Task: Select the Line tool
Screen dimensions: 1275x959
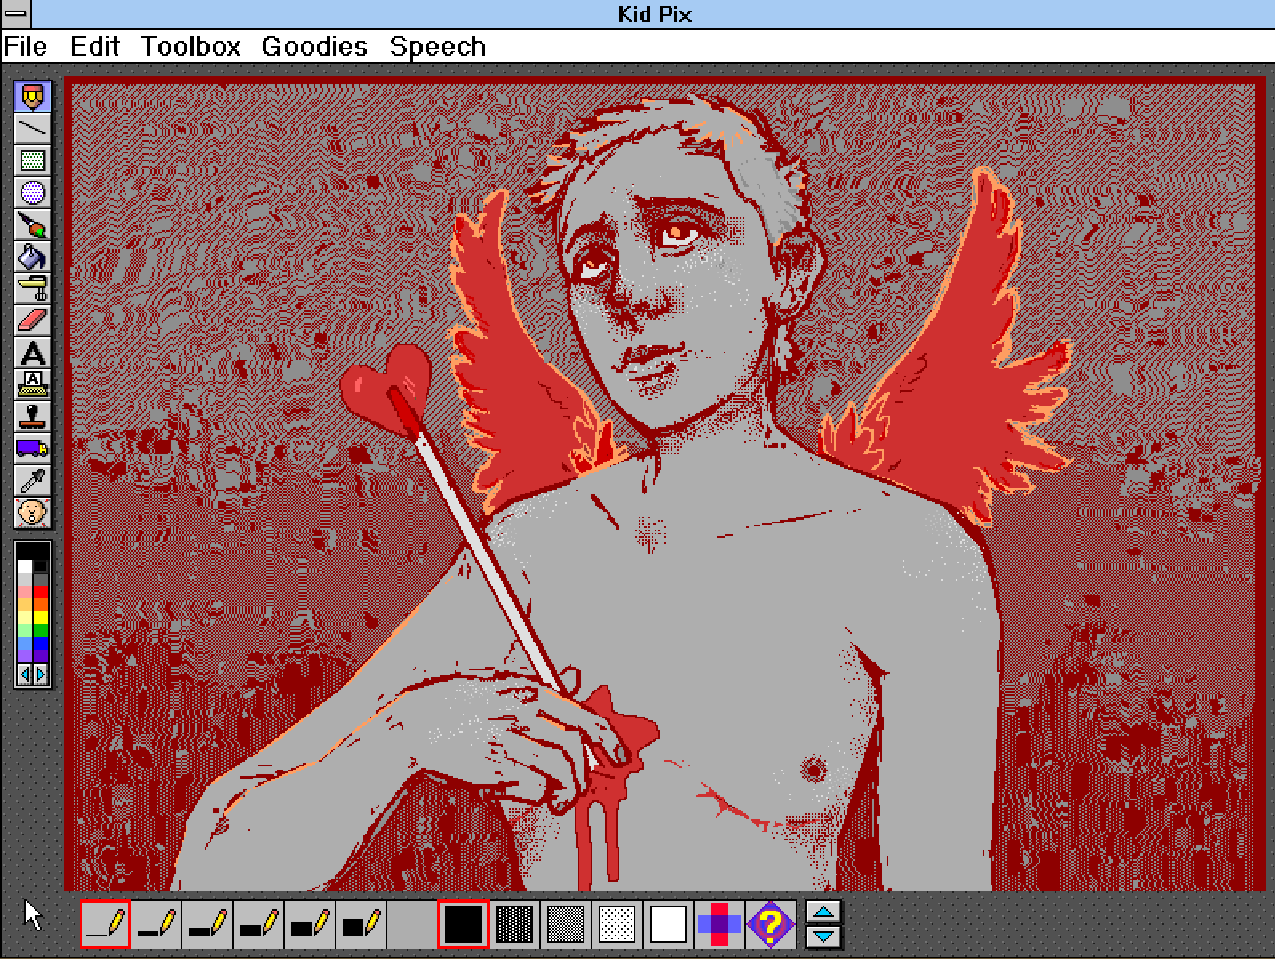Action: point(33,129)
